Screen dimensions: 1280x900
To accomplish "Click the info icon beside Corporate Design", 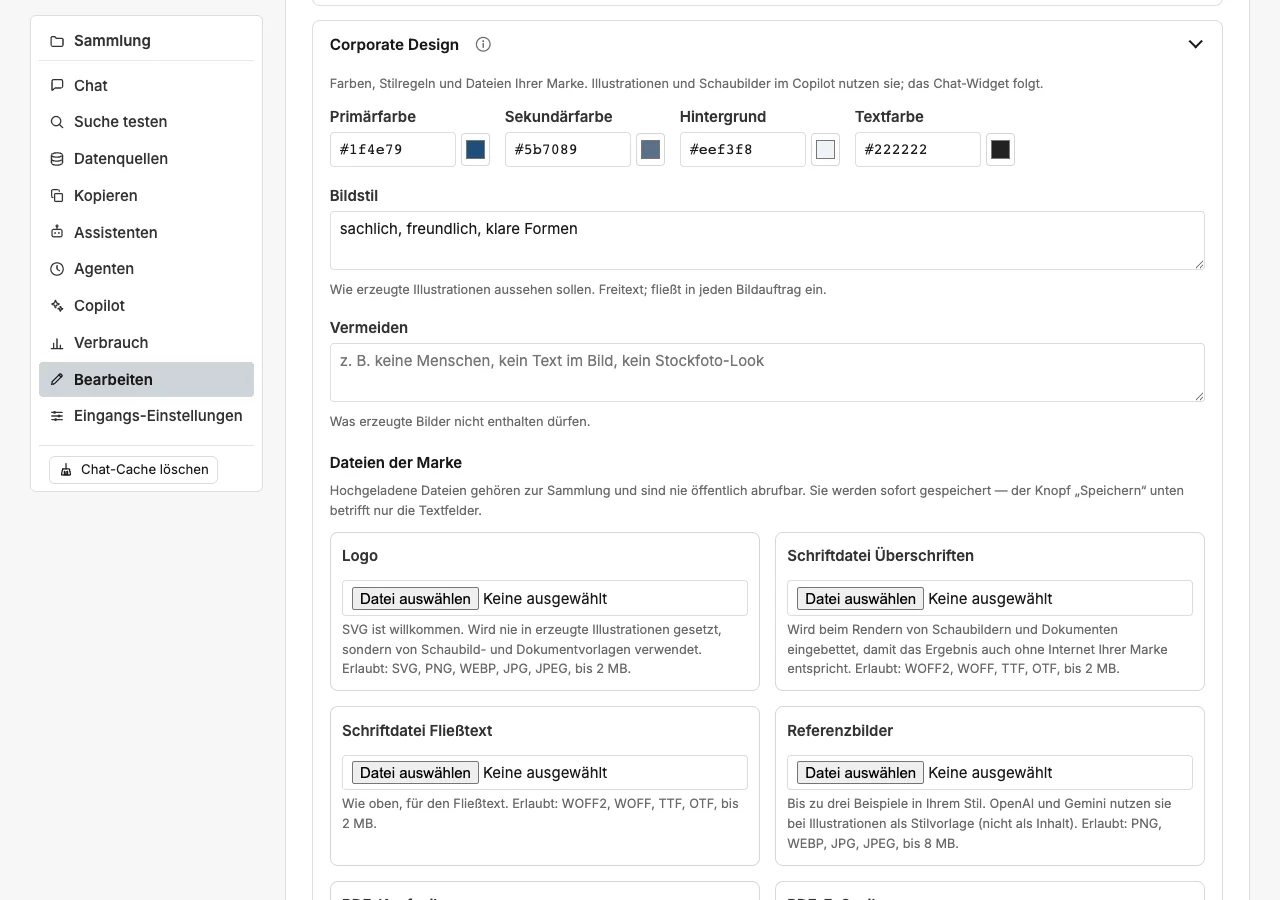I will [x=483, y=44].
